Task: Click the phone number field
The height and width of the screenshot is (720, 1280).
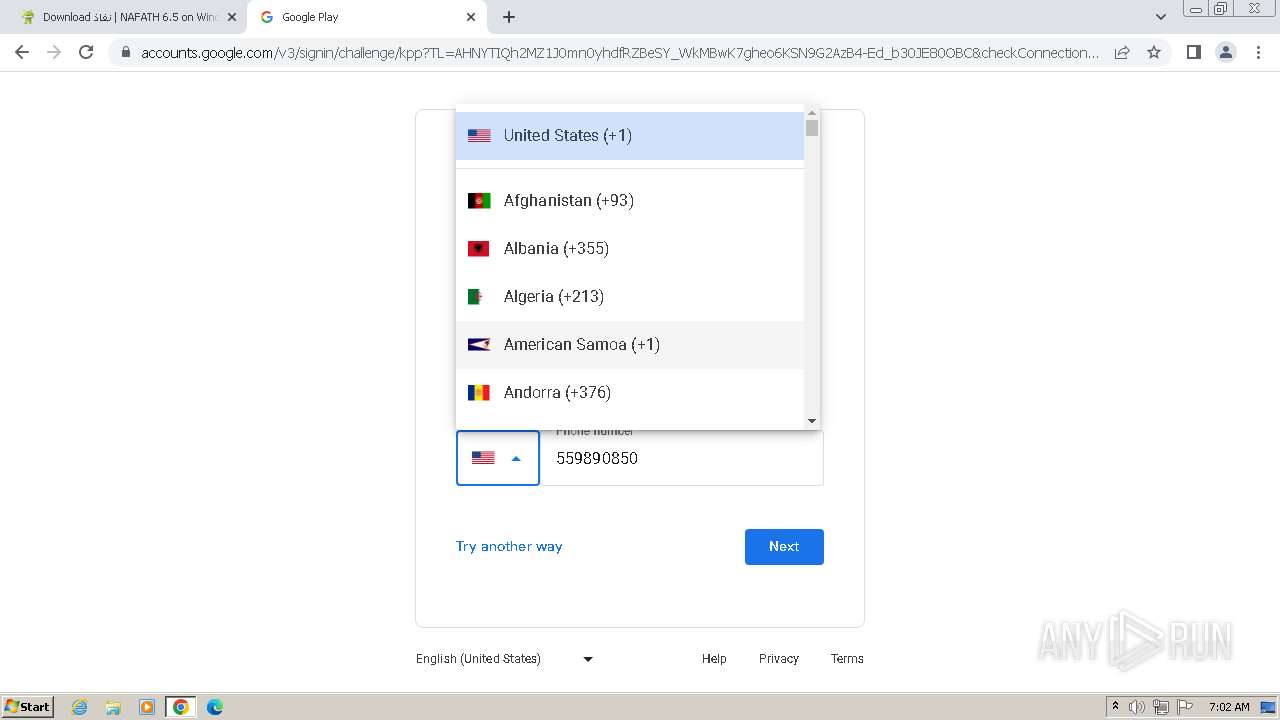Action: click(x=682, y=458)
